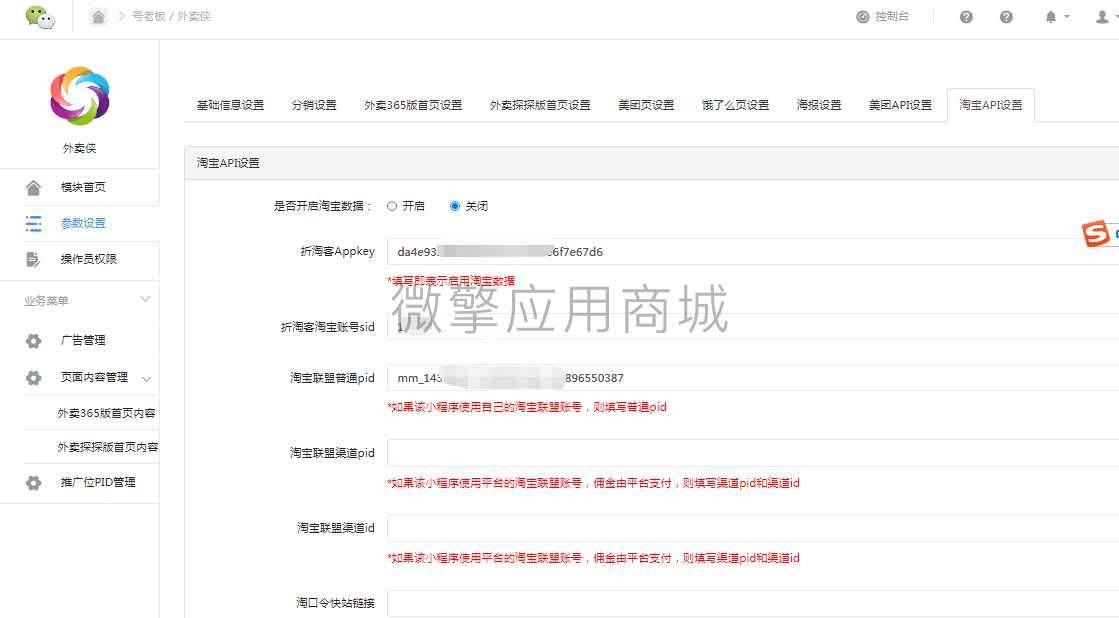The height and width of the screenshot is (618, 1119).
Task: Click the 广告管理 gear icon
Action: [x=34, y=340]
